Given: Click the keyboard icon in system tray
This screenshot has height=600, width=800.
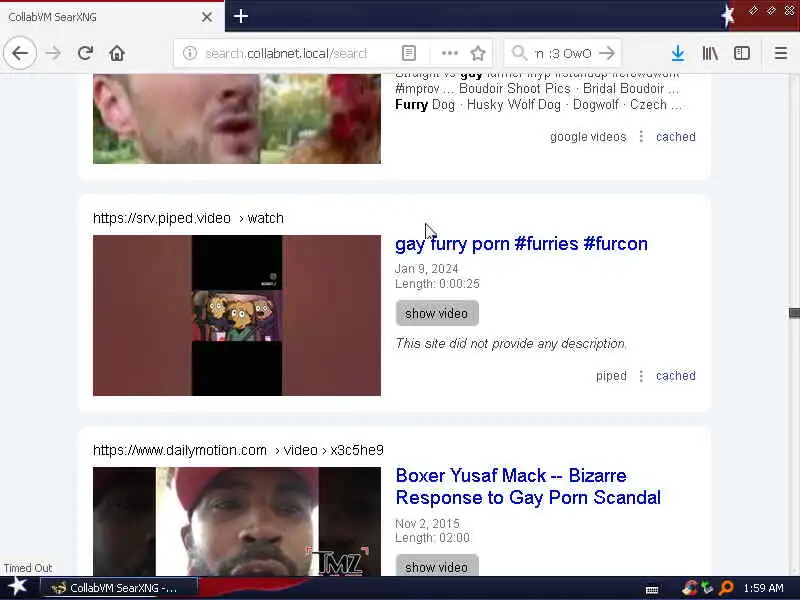Looking at the screenshot, I should (x=652, y=590).
